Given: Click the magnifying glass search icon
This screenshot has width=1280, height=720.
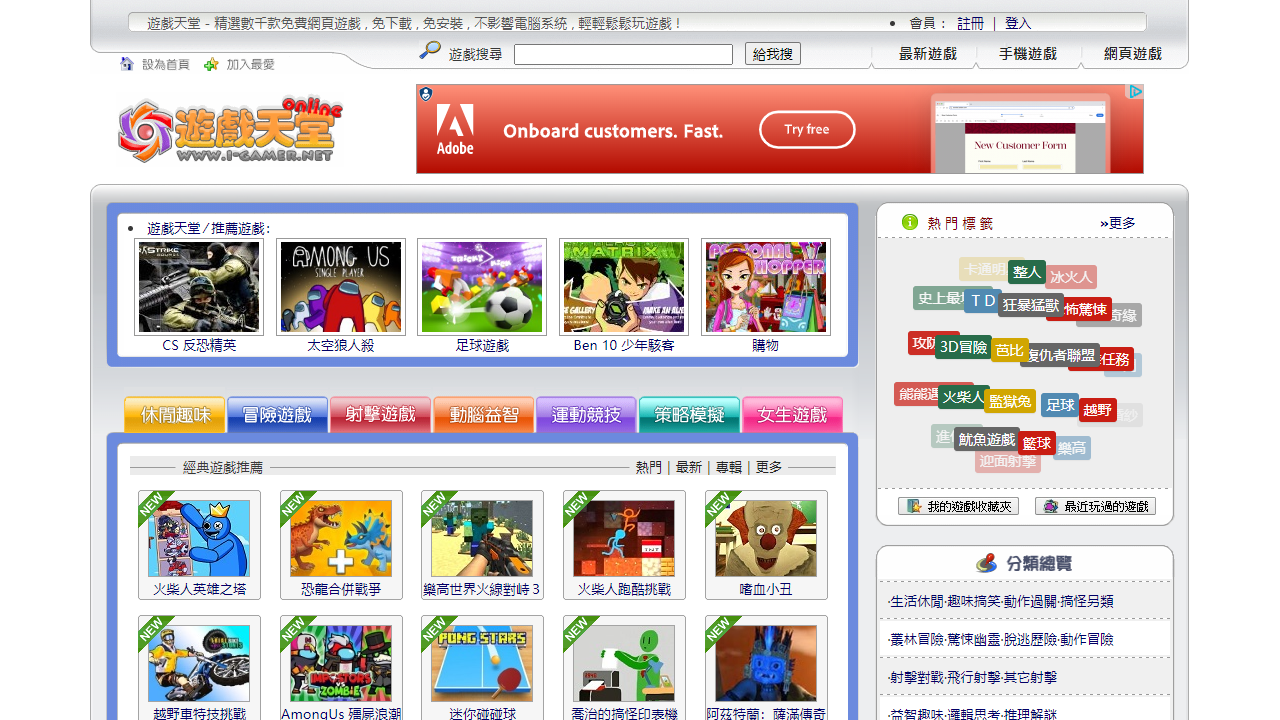Looking at the screenshot, I should tap(430, 50).
